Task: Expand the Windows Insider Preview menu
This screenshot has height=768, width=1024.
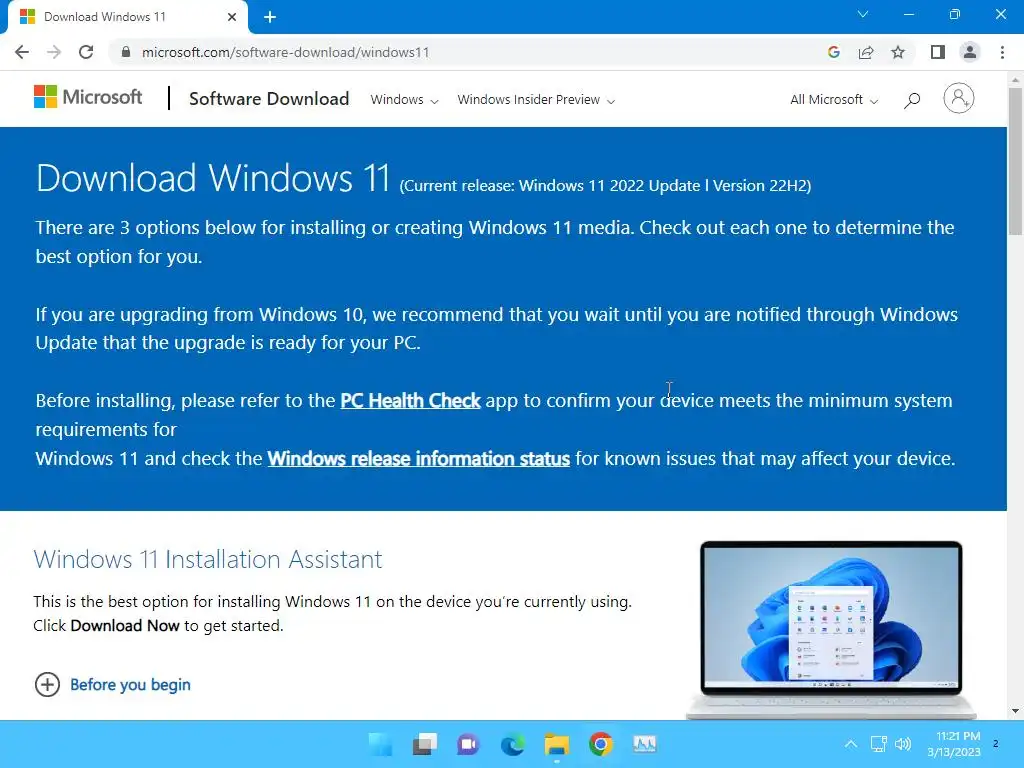Action: (536, 100)
